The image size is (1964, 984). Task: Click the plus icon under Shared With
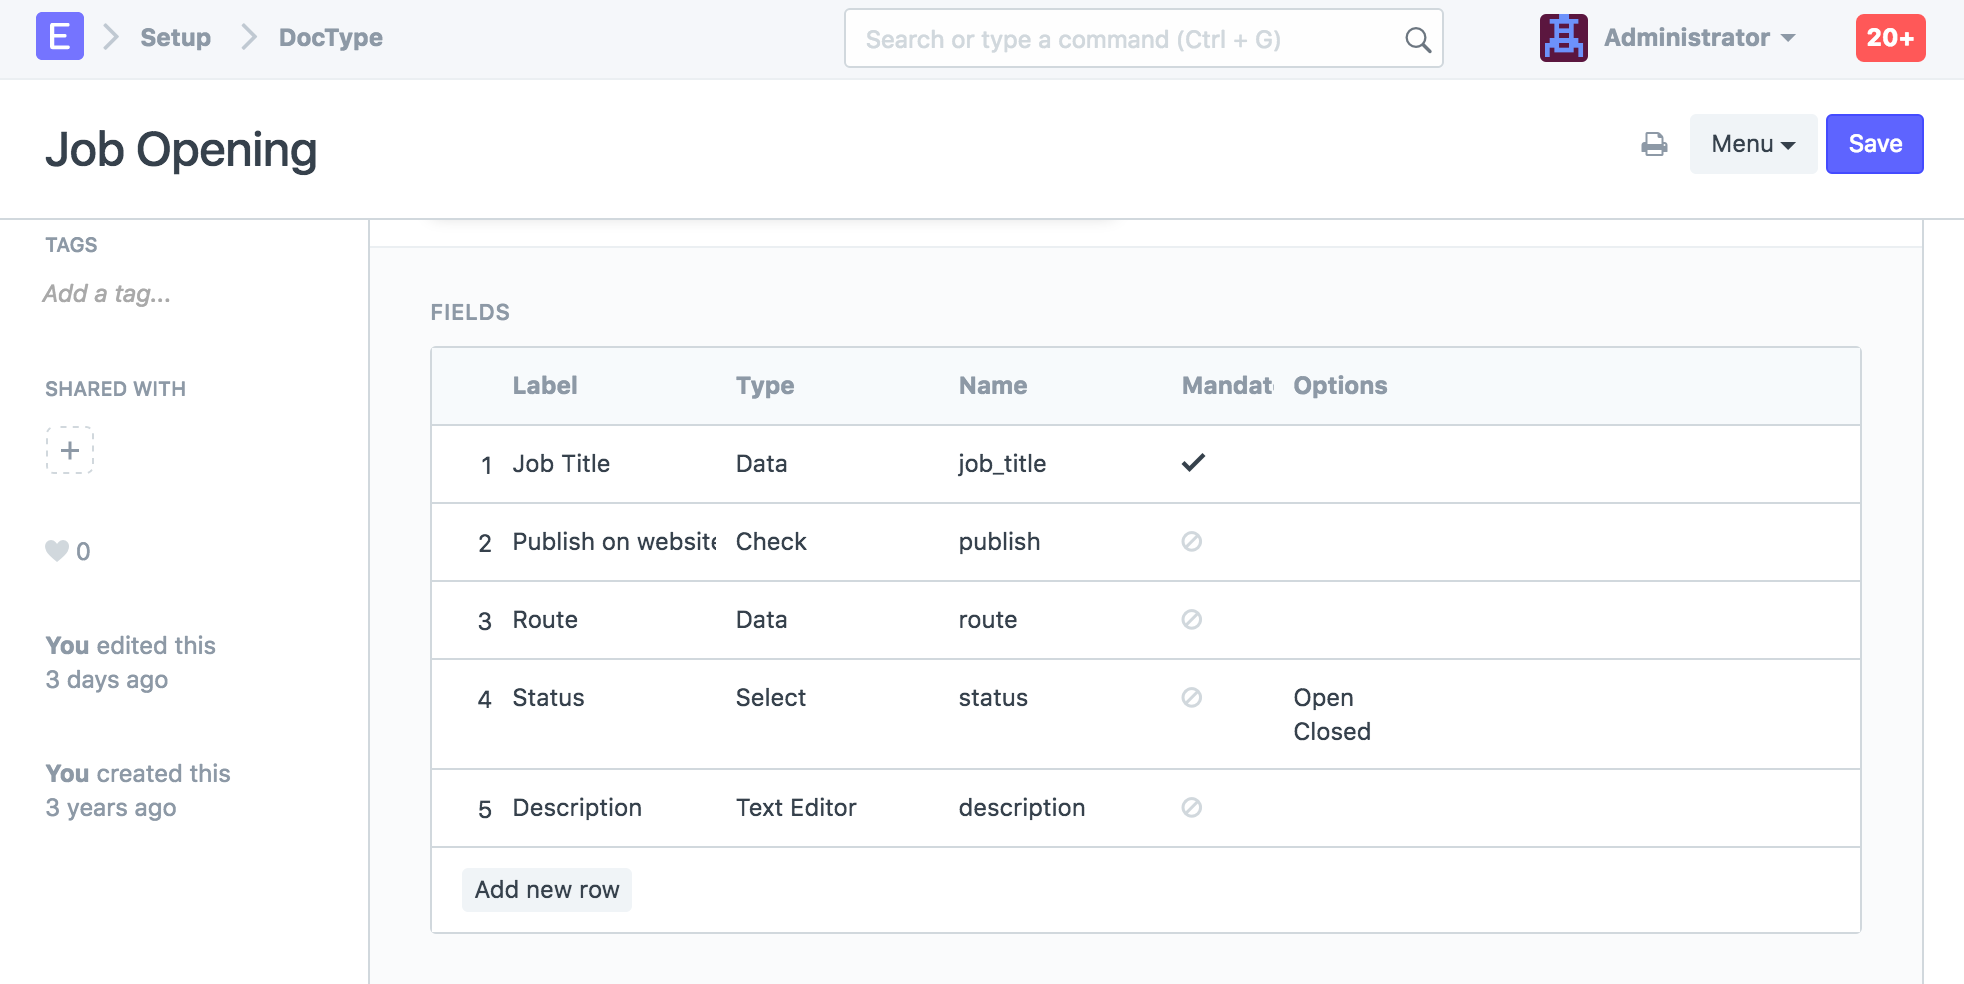[70, 450]
